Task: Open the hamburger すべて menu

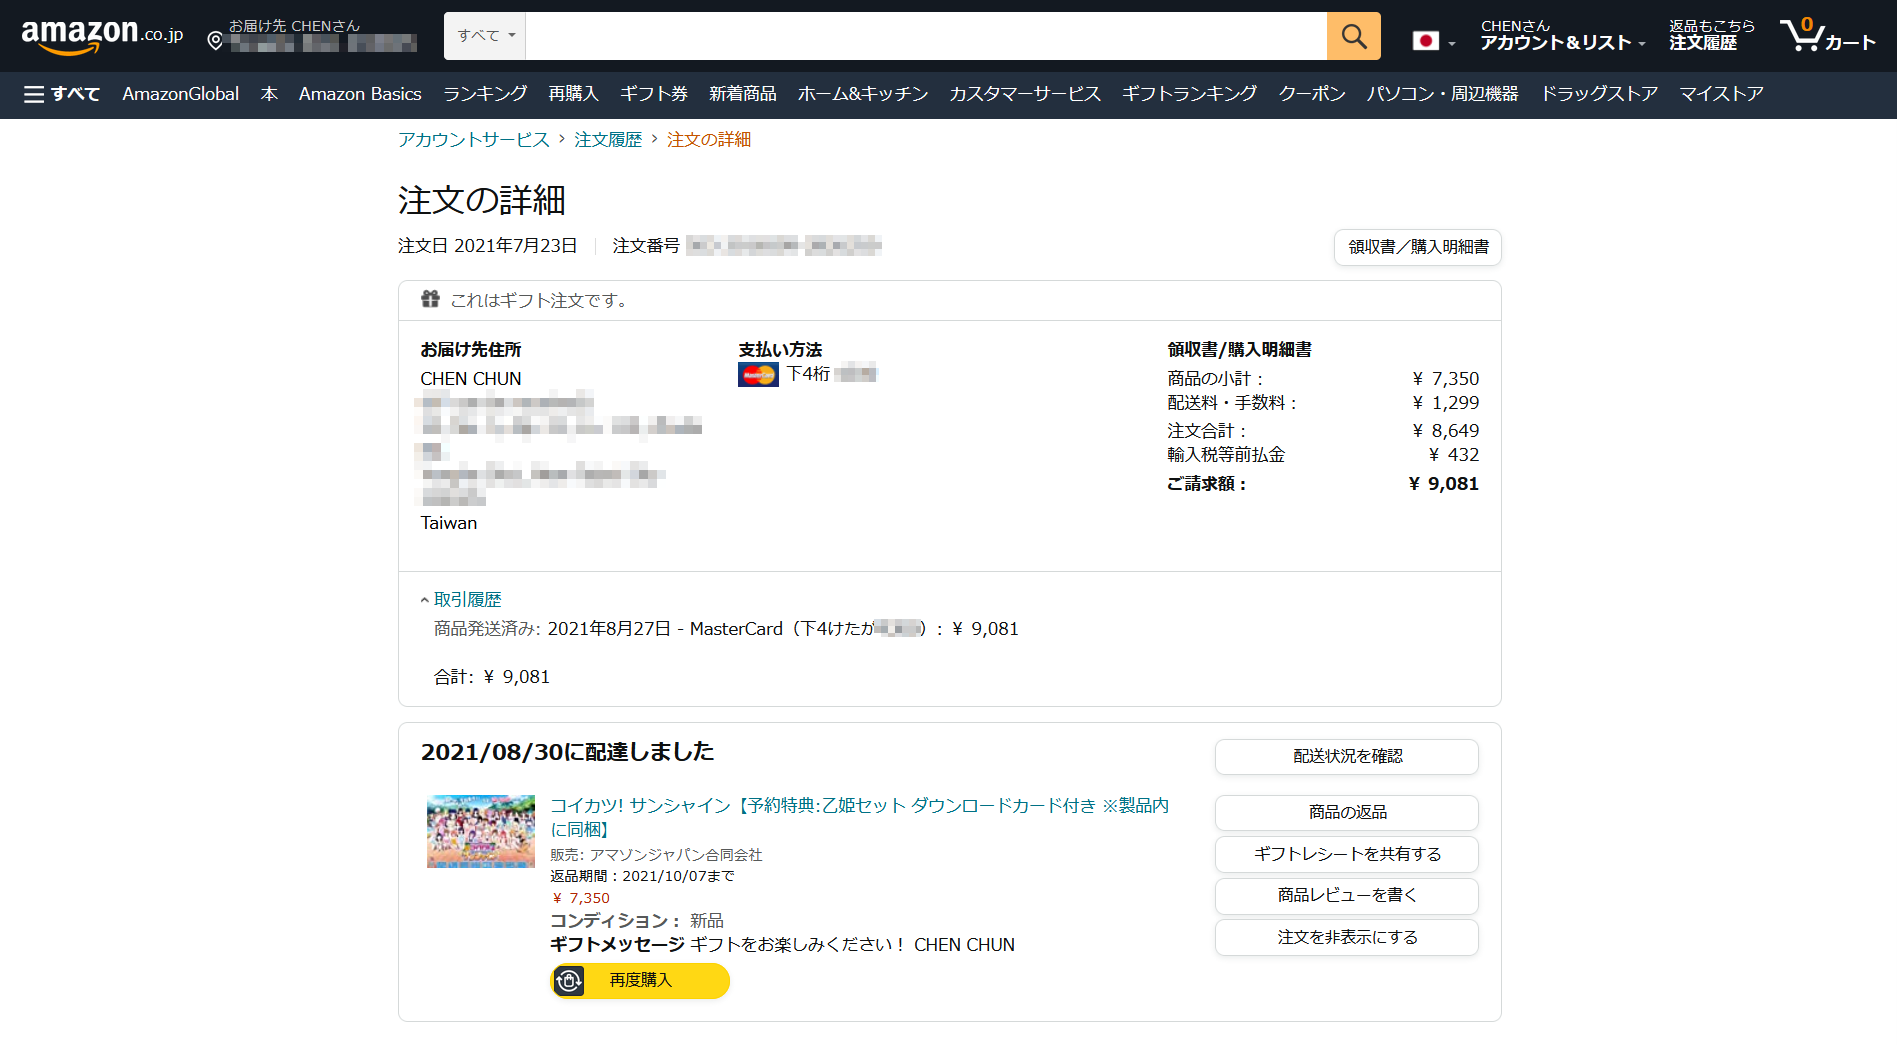Action: 62,94
